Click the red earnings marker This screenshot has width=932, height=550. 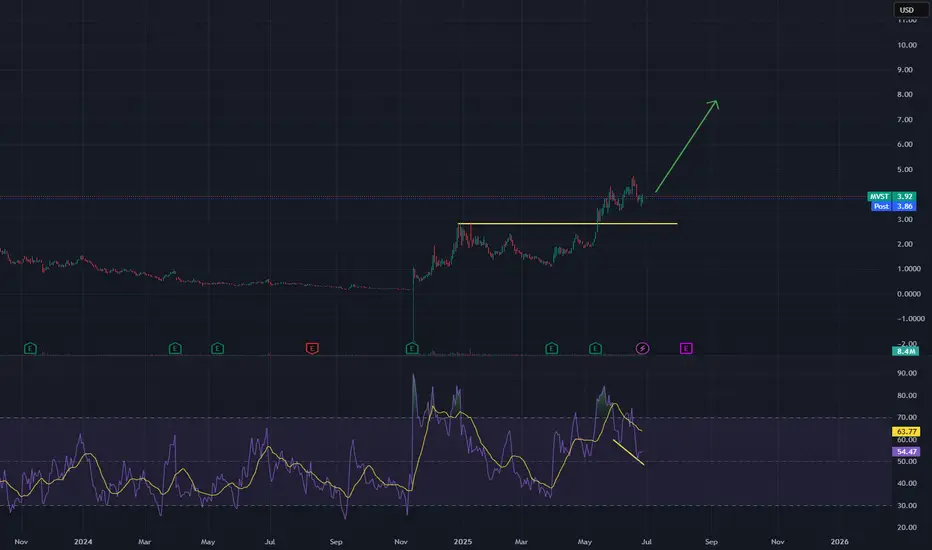click(x=312, y=348)
